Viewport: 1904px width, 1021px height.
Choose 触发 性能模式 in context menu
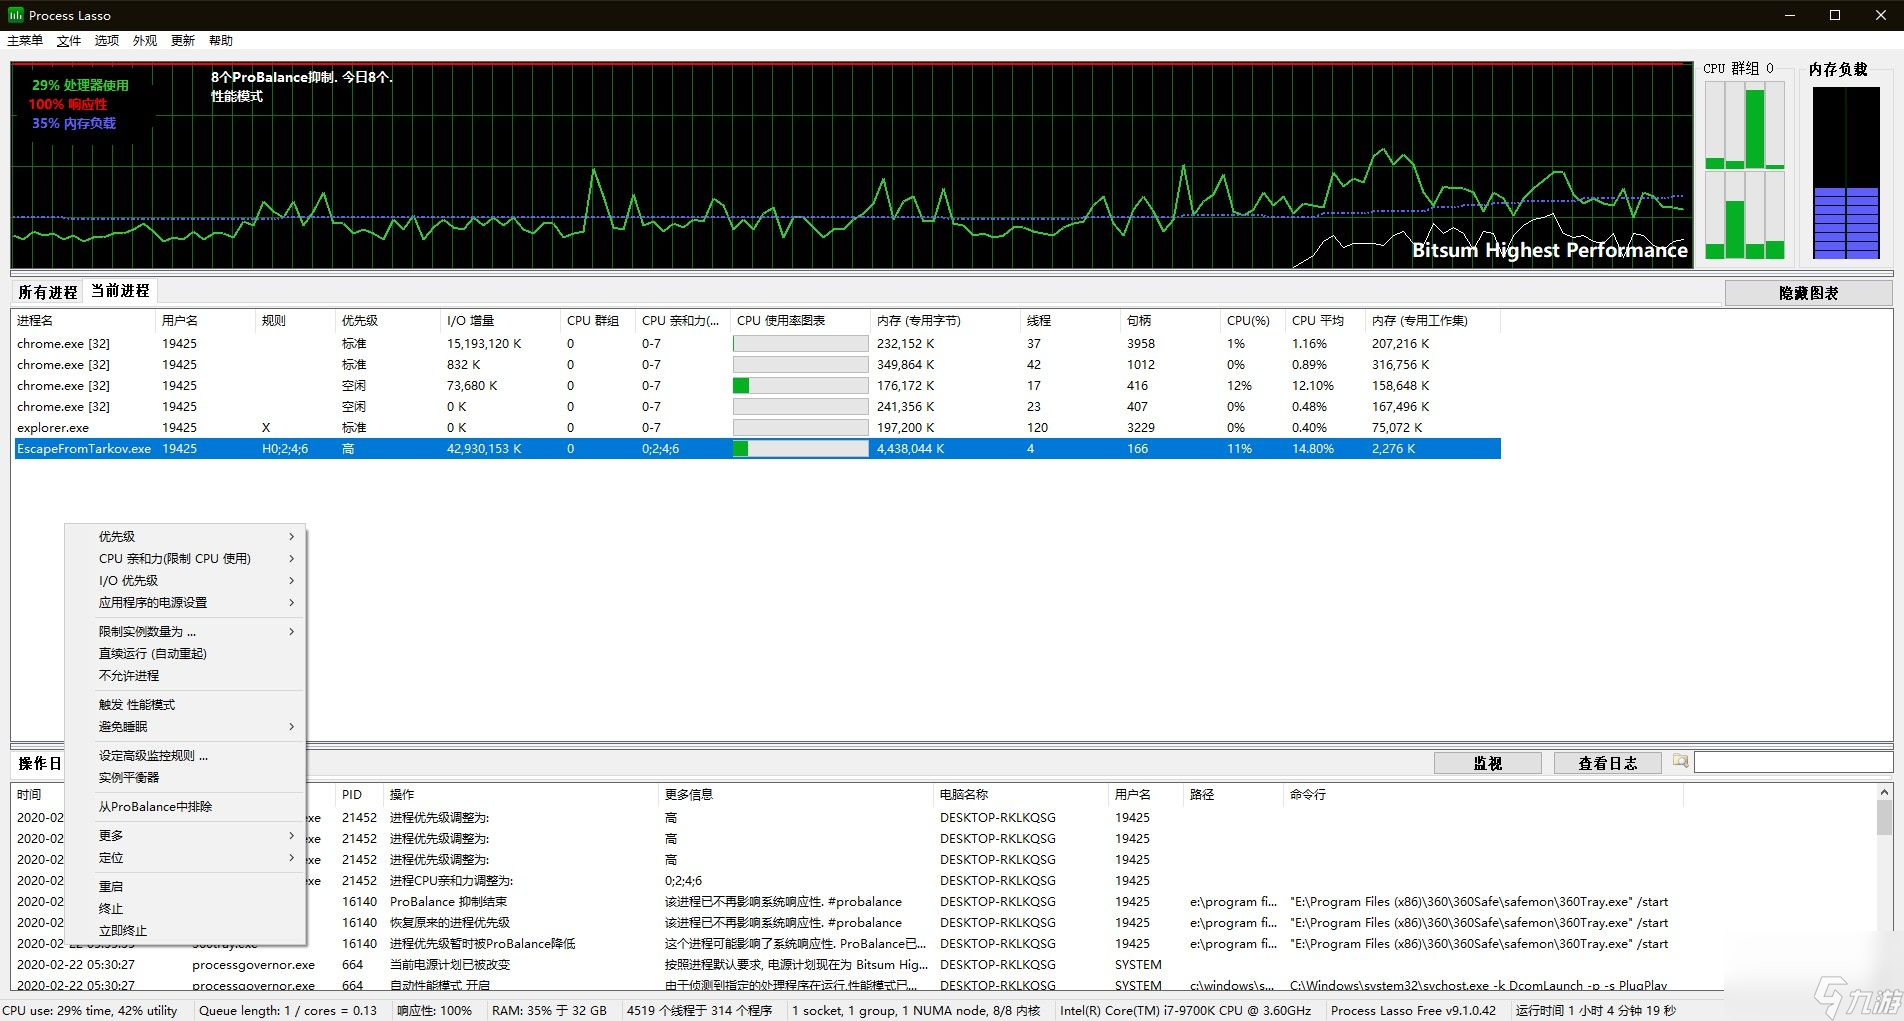coord(185,705)
